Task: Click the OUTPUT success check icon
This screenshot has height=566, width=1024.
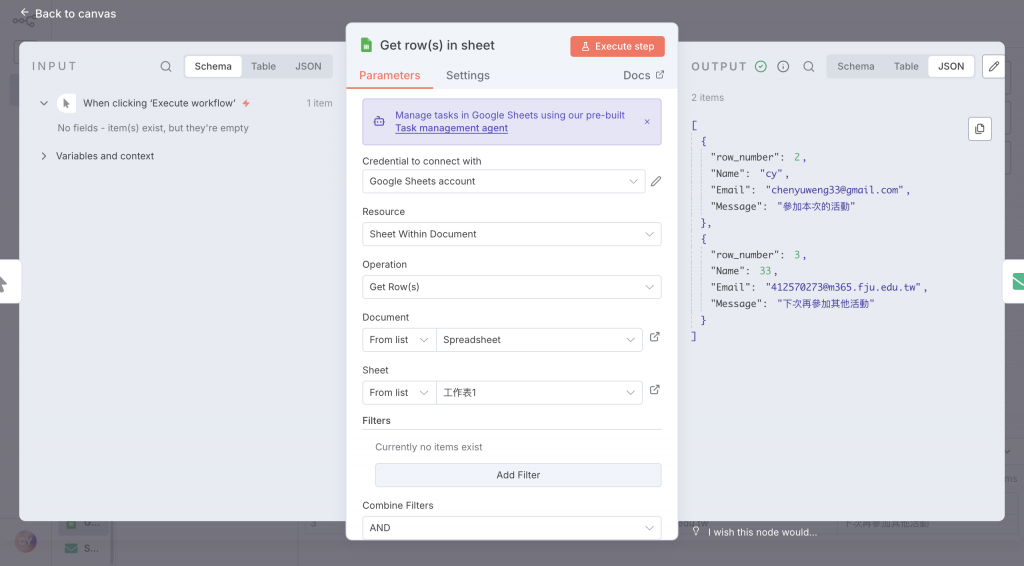Action: click(761, 67)
